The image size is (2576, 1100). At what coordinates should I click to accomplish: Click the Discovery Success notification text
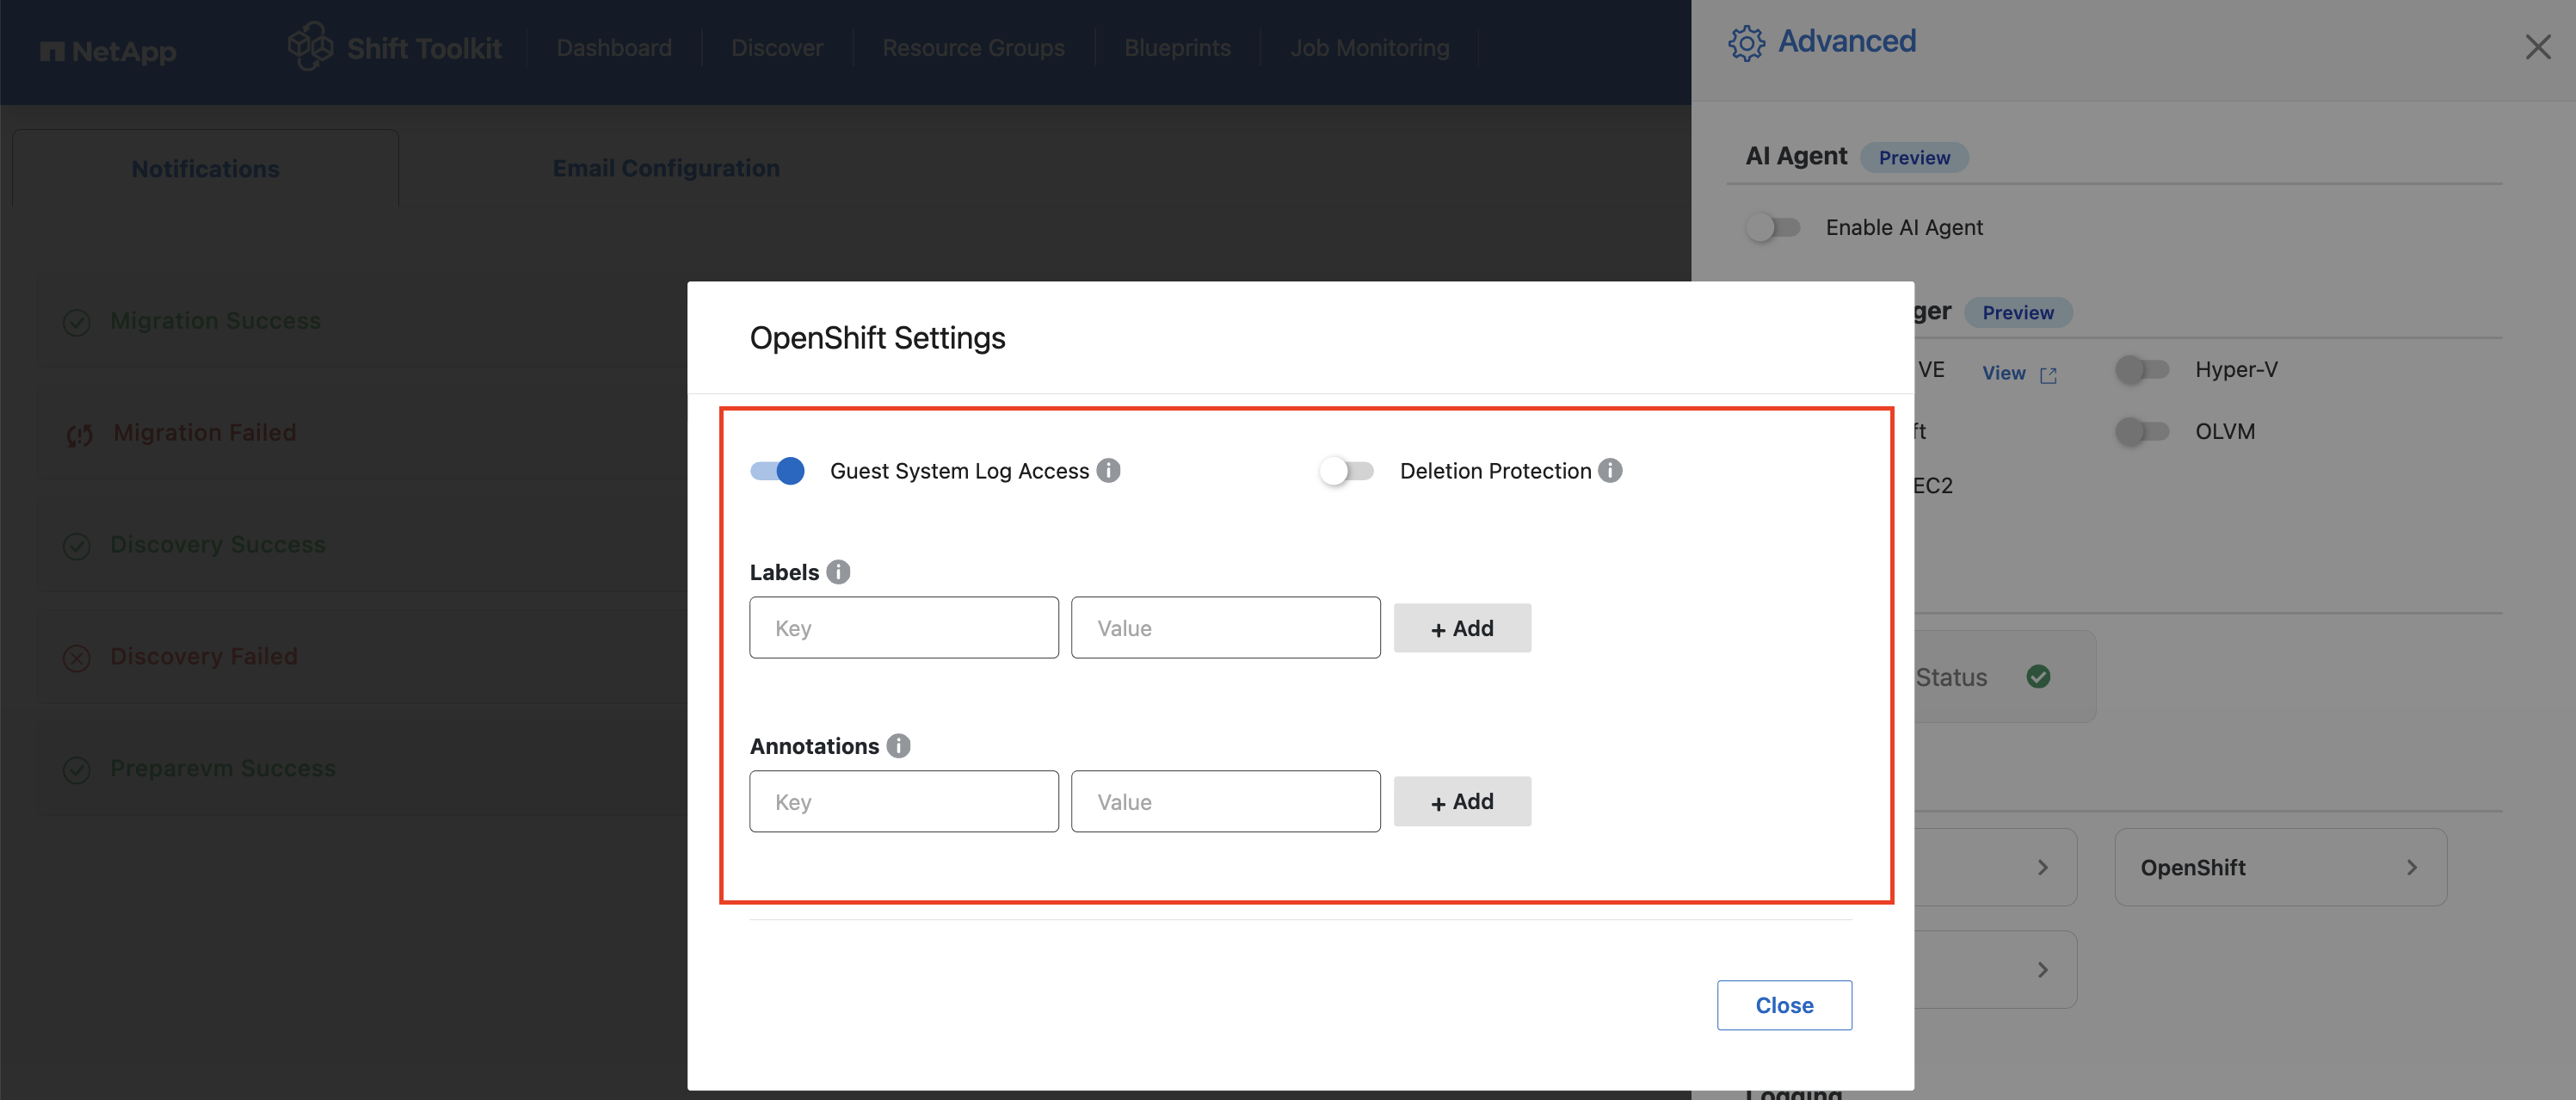[x=218, y=545]
